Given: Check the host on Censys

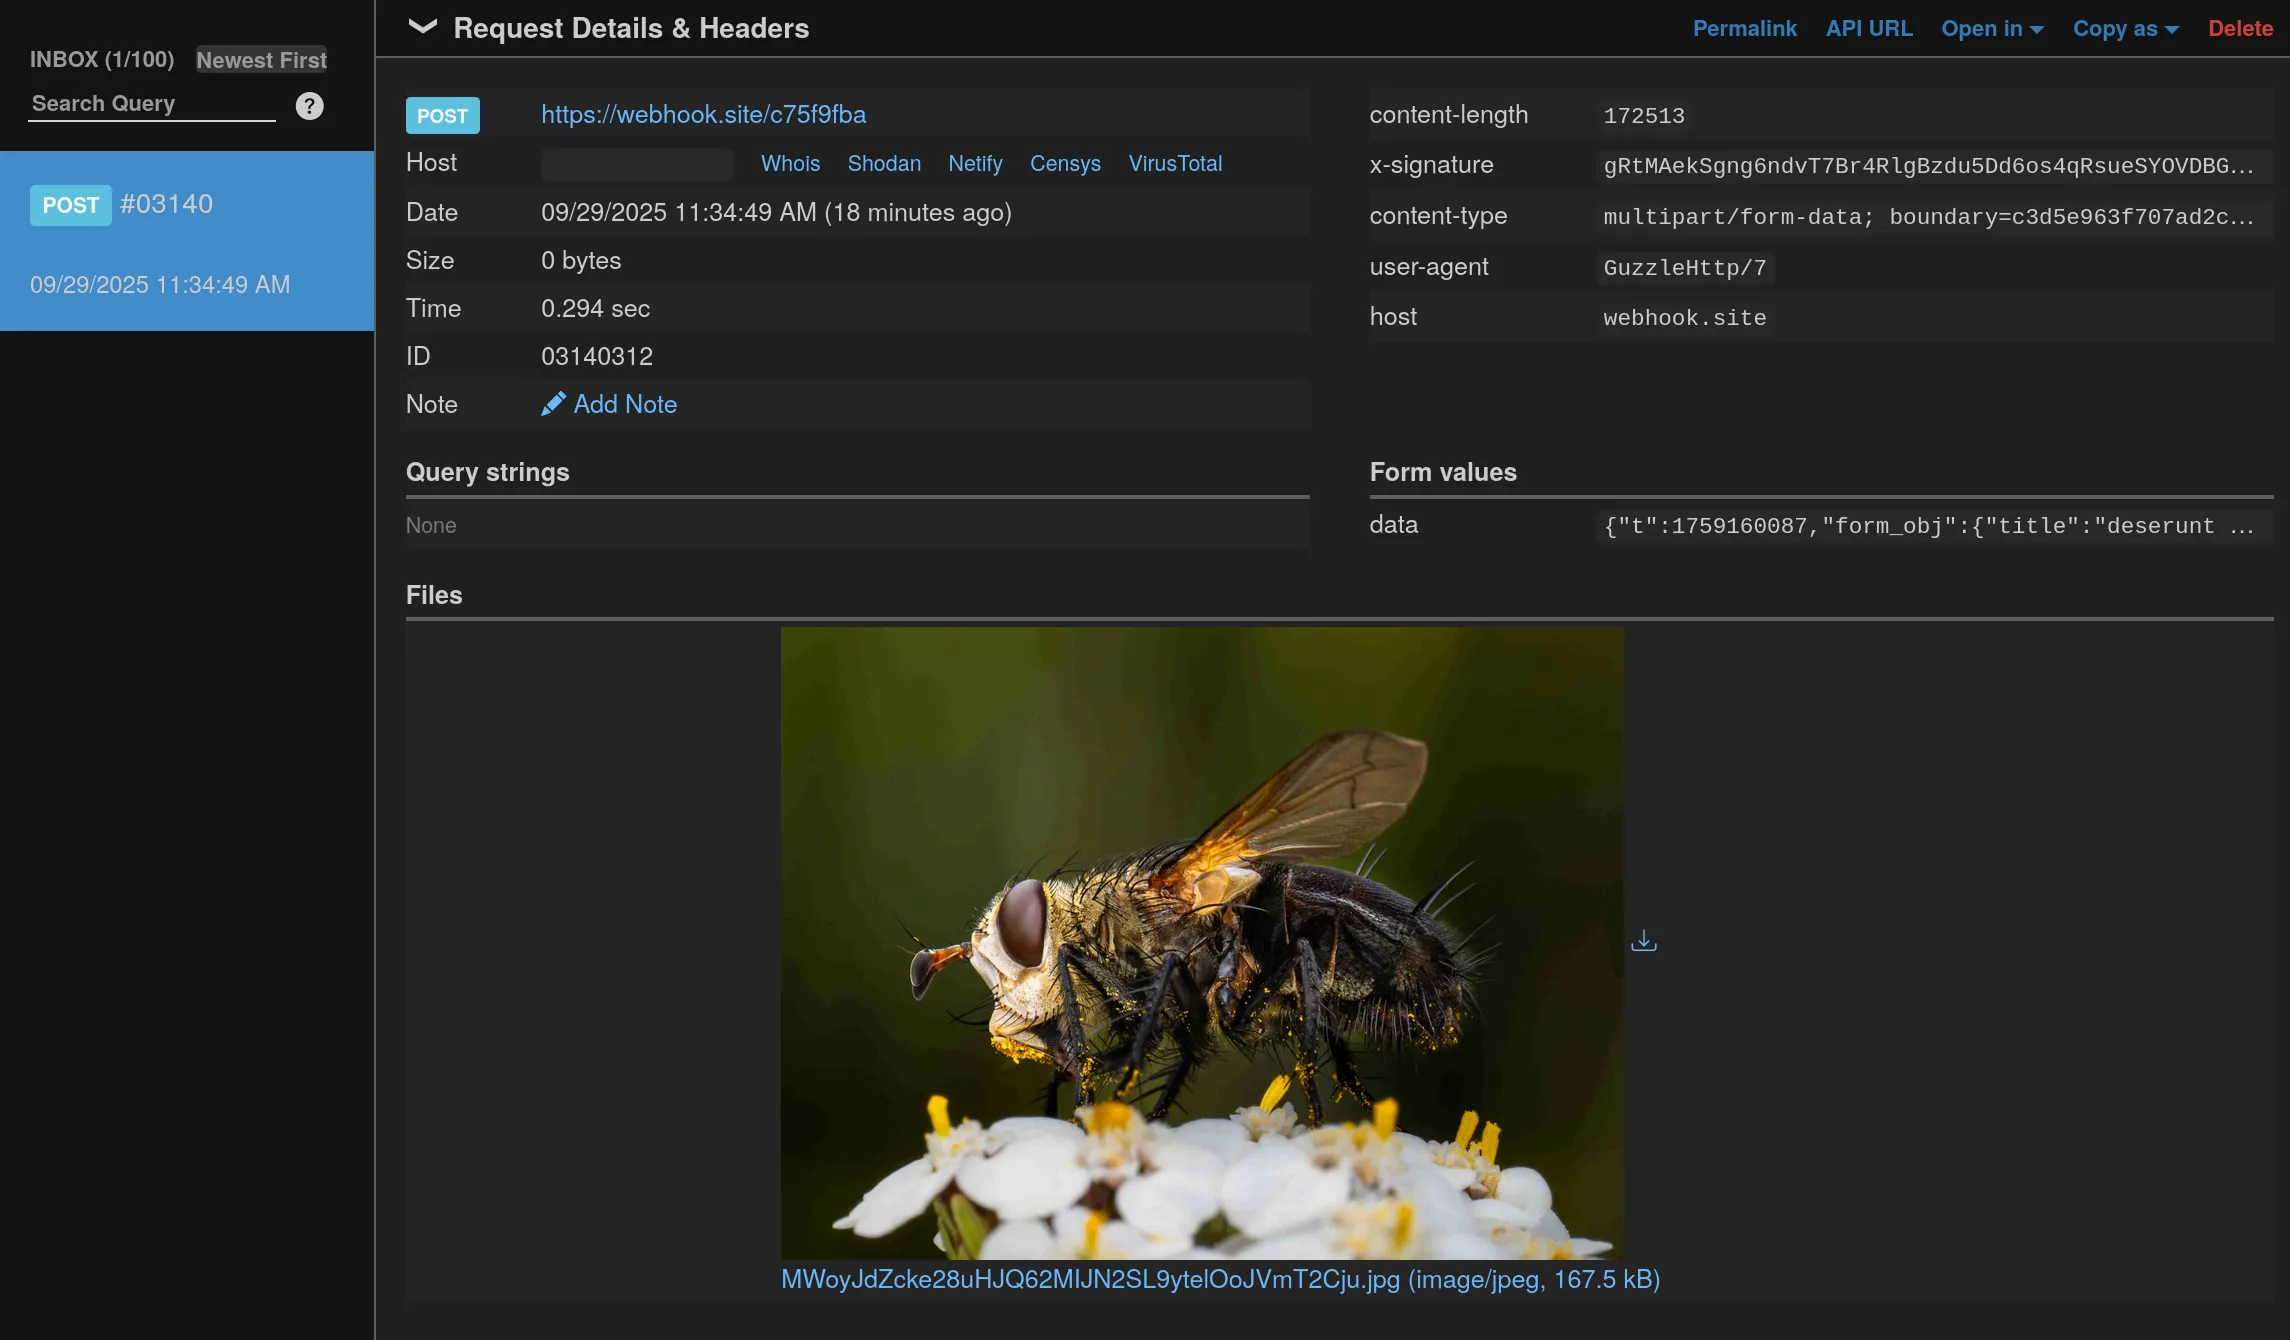Looking at the screenshot, I should point(1064,163).
